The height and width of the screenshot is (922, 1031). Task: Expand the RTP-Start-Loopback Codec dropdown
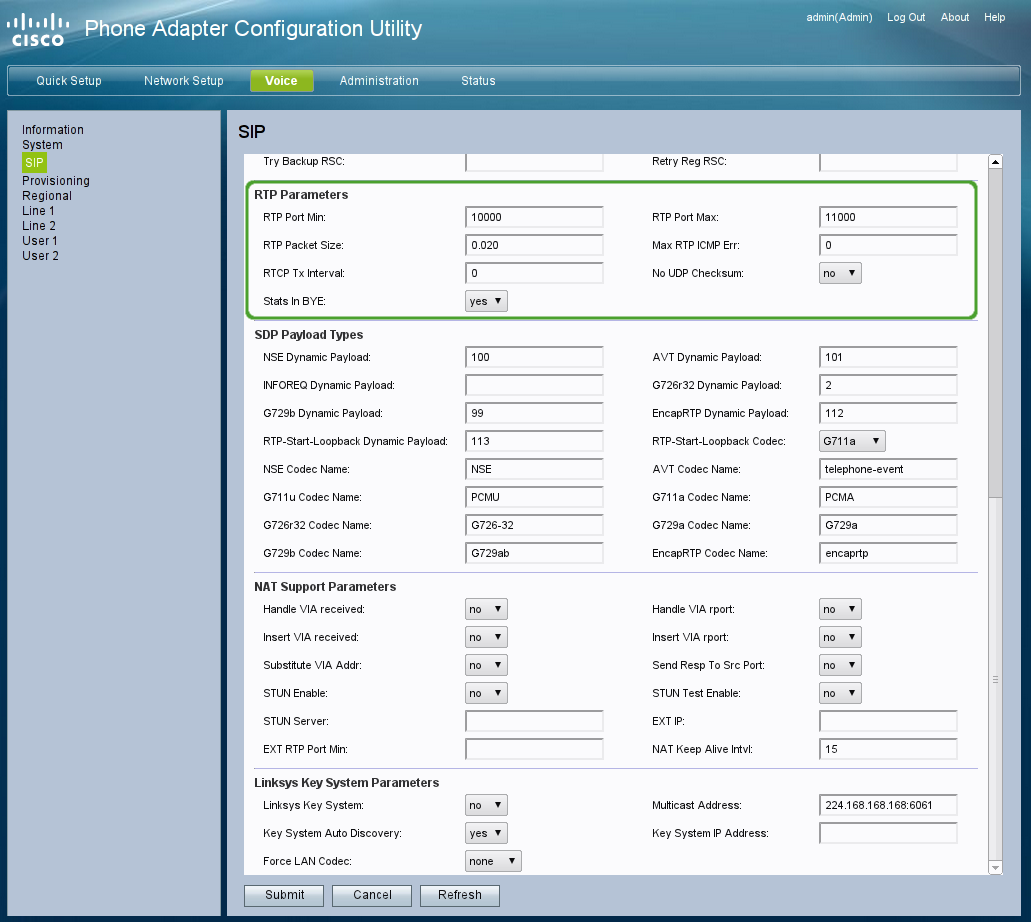852,441
